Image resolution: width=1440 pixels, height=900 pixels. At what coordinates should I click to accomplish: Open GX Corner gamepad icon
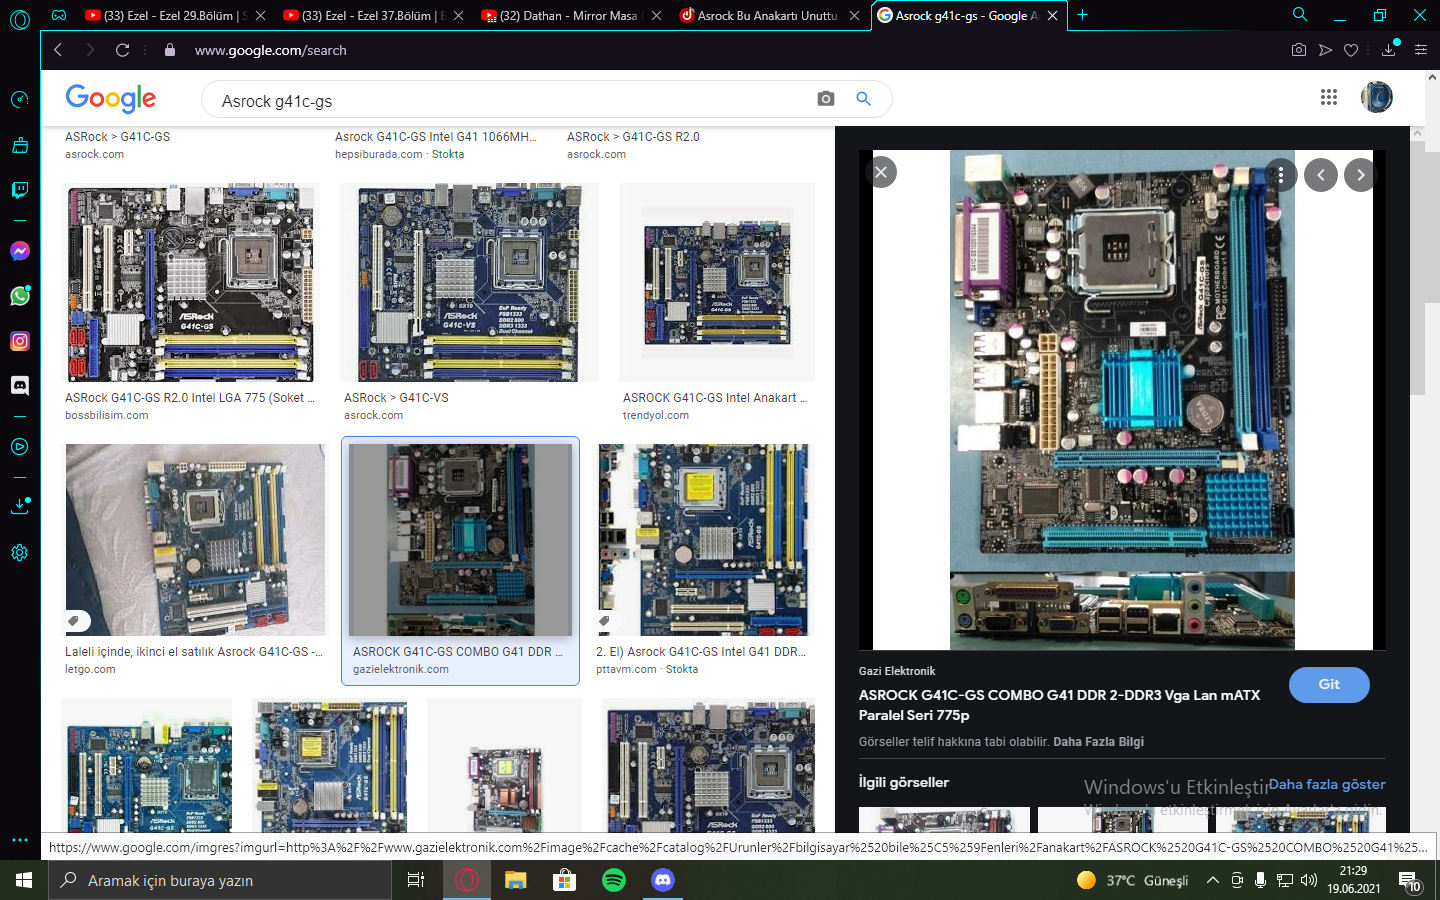click(59, 15)
